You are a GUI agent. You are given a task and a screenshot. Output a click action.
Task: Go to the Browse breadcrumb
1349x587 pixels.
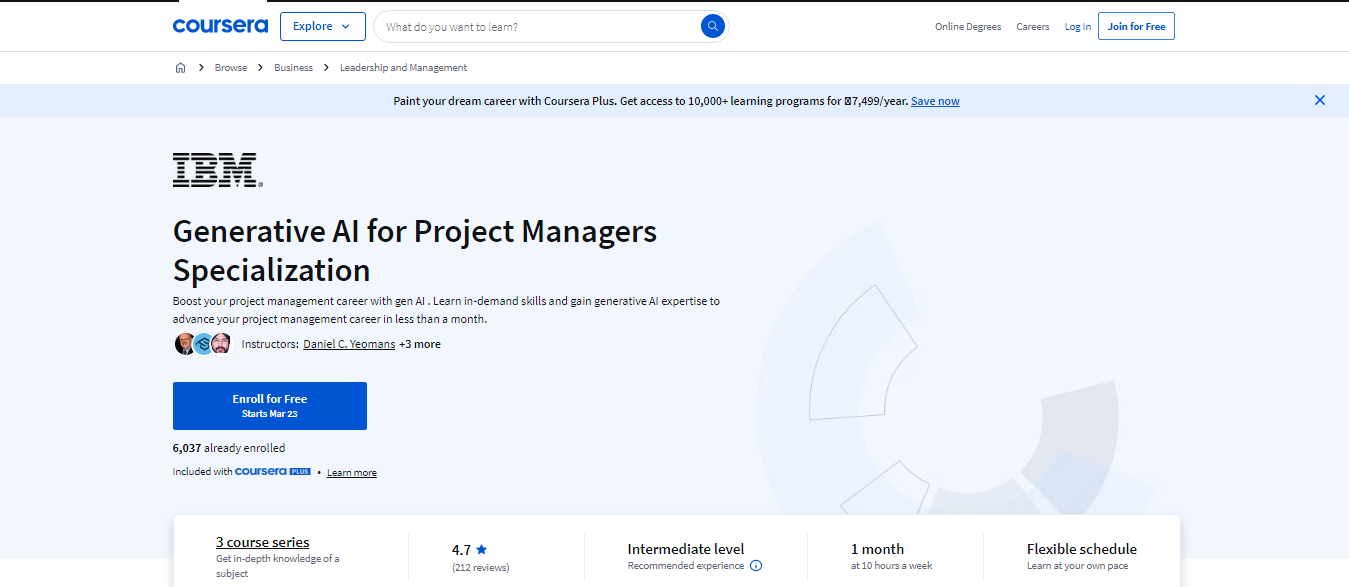point(231,68)
